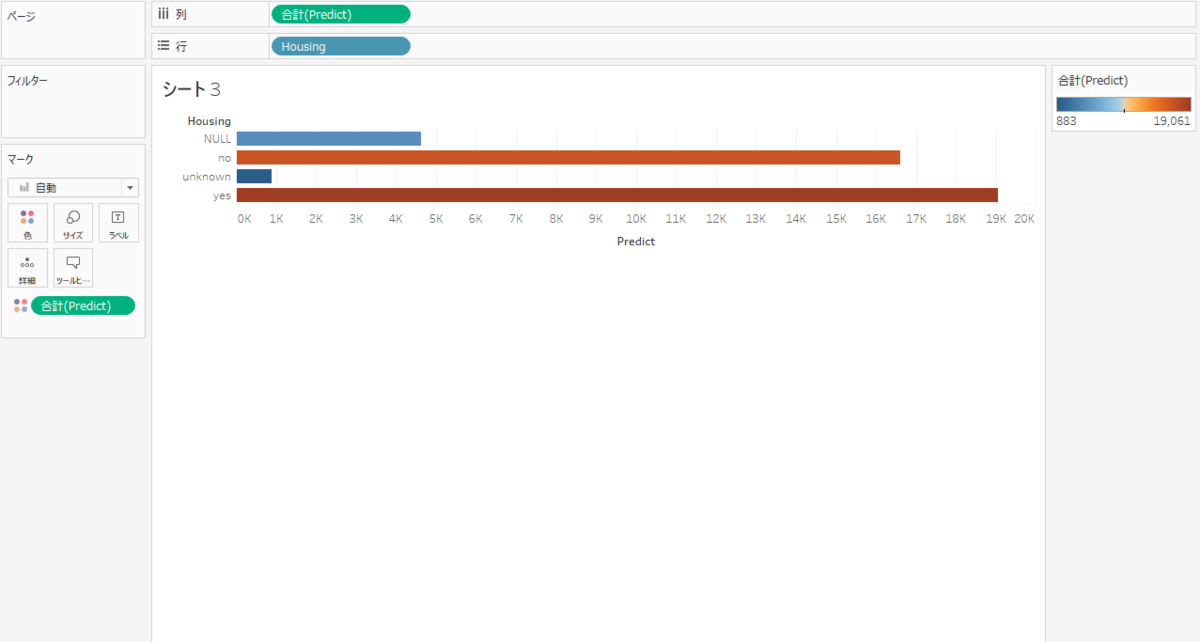1200x642 pixels.
Task: Click the color gradient legend bar
Action: pyautogui.click(x=1124, y=104)
